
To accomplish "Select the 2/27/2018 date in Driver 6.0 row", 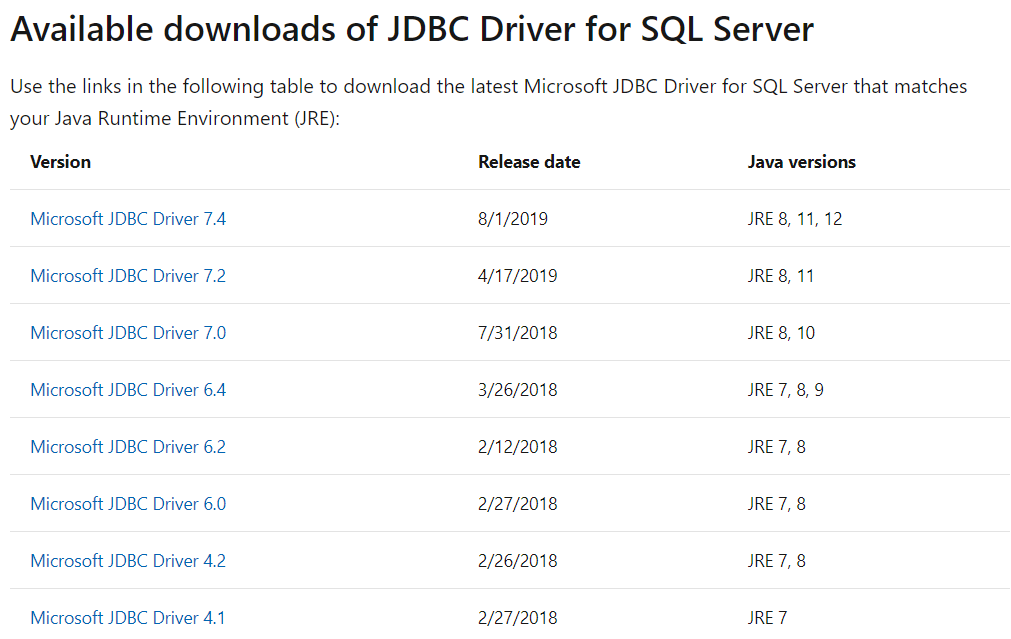I will 517,504.
